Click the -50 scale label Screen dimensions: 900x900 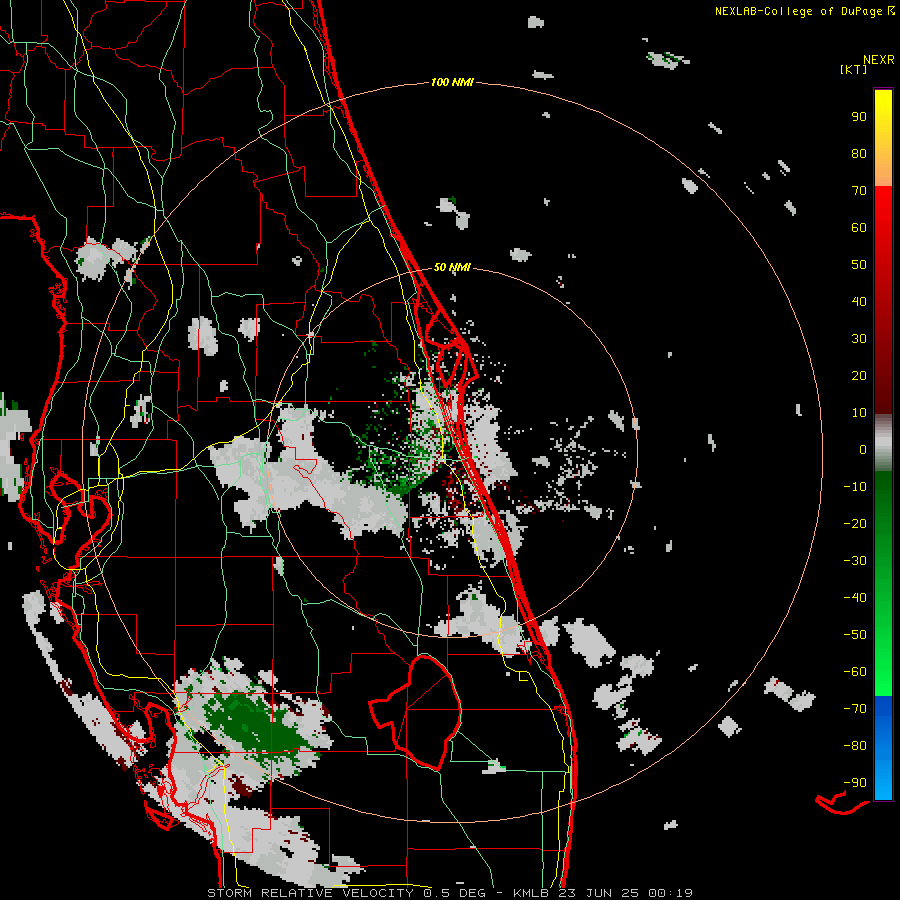855,635
